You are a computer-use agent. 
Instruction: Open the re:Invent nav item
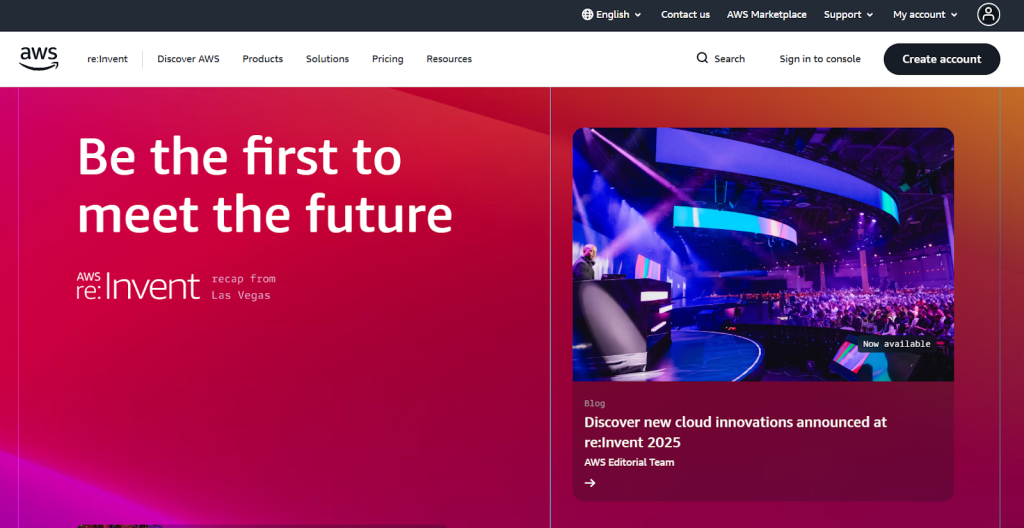pyautogui.click(x=107, y=59)
